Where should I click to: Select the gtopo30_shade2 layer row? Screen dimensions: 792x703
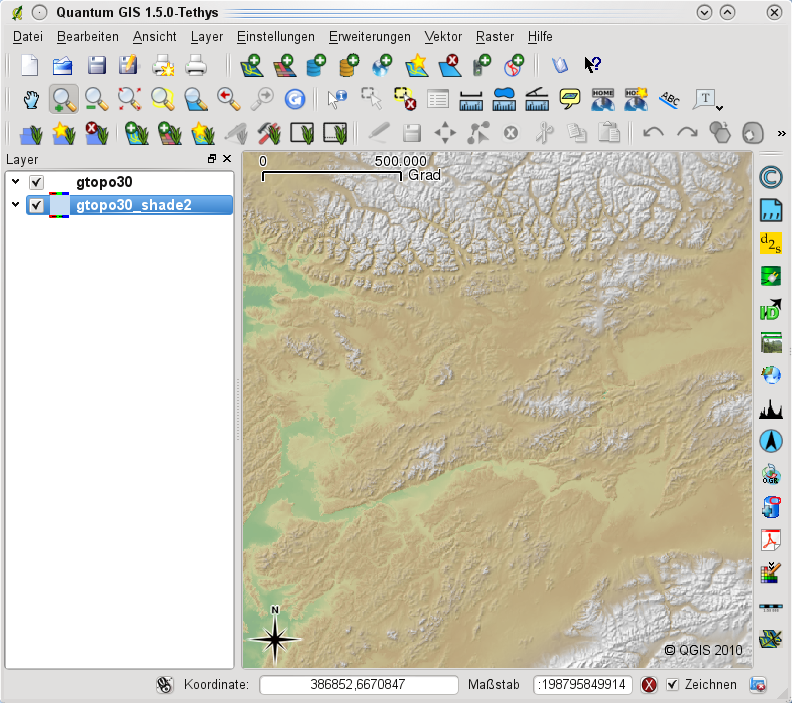129,205
